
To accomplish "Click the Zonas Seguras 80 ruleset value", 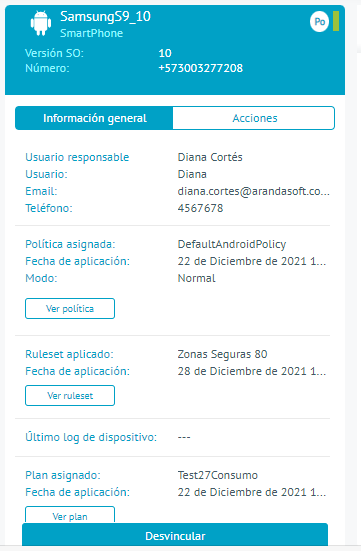I will [222, 354].
